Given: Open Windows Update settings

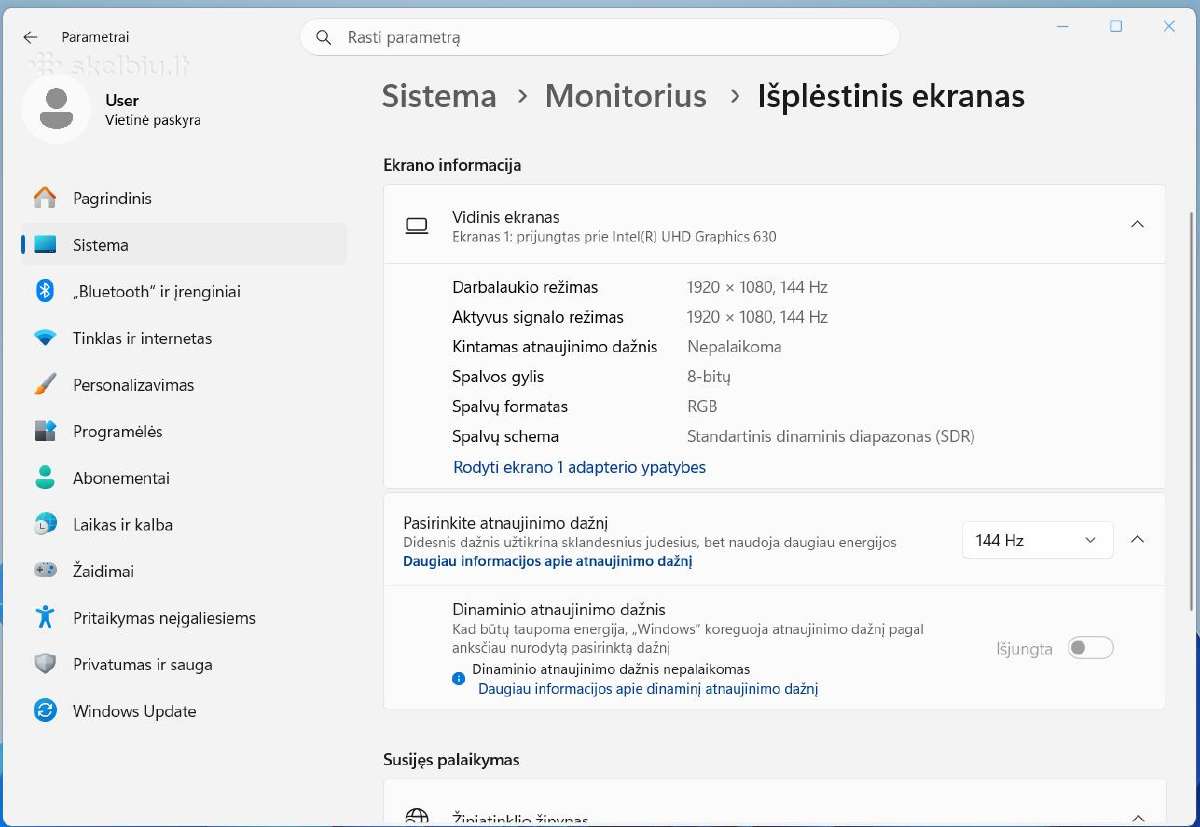Looking at the screenshot, I should [x=183, y=711].
